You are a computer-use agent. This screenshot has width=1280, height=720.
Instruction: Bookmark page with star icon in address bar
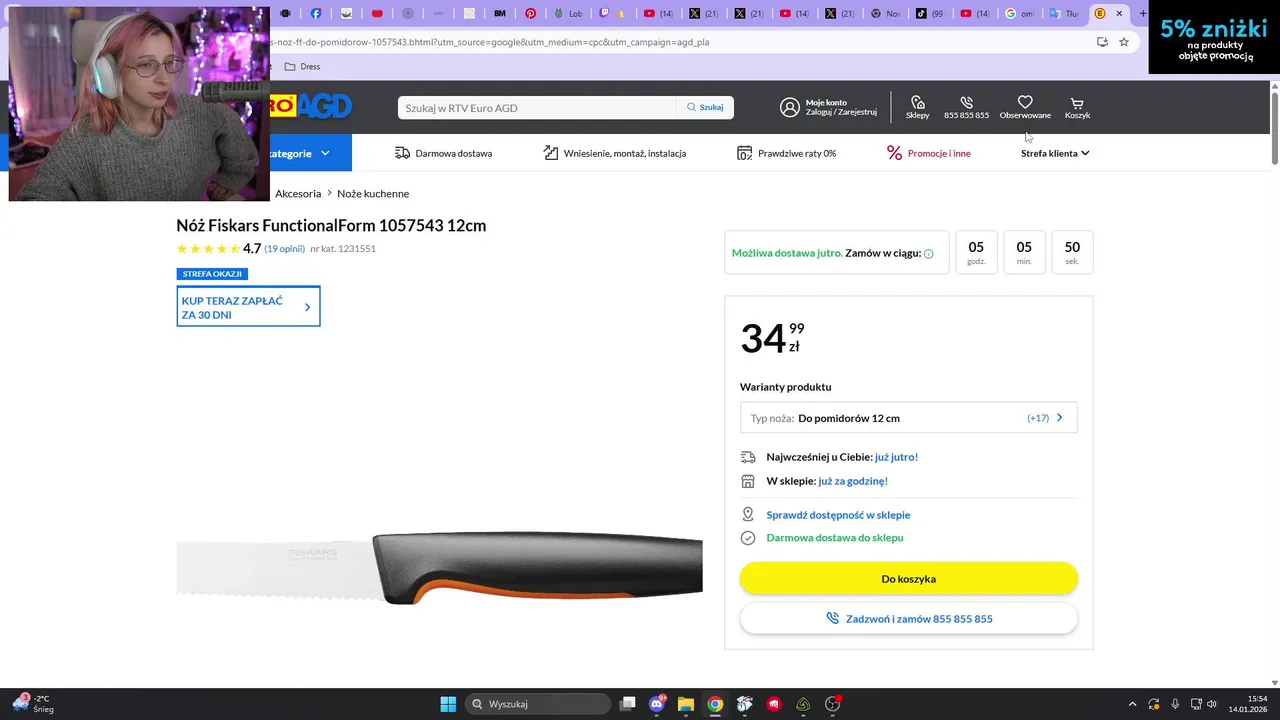[x=1124, y=42]
